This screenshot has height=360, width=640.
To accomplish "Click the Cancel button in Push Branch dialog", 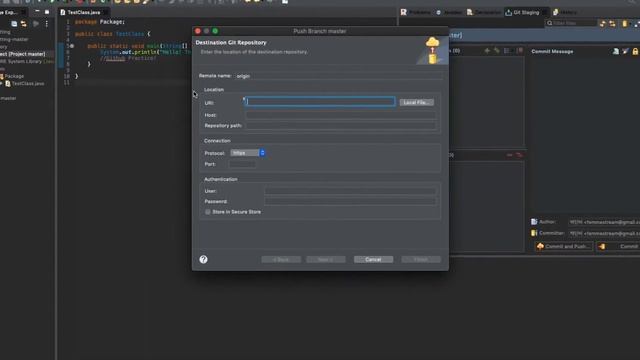I will (x=373, y=260).
